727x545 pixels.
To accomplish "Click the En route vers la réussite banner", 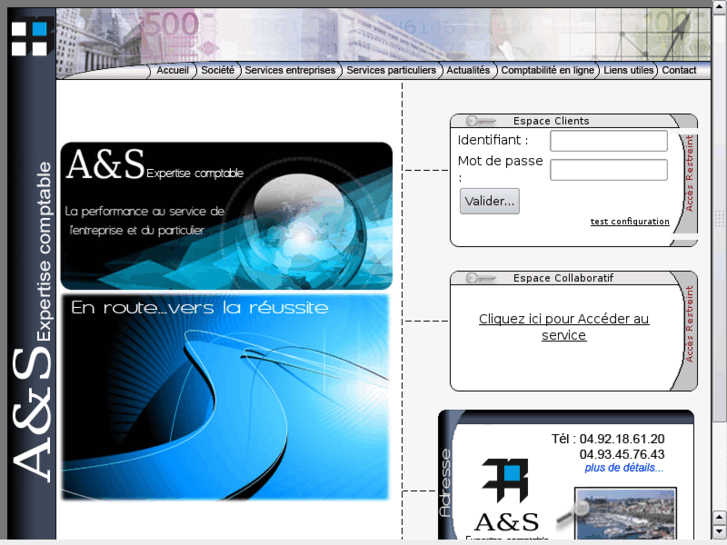I will pyautogui.click(x=225, y=397).
